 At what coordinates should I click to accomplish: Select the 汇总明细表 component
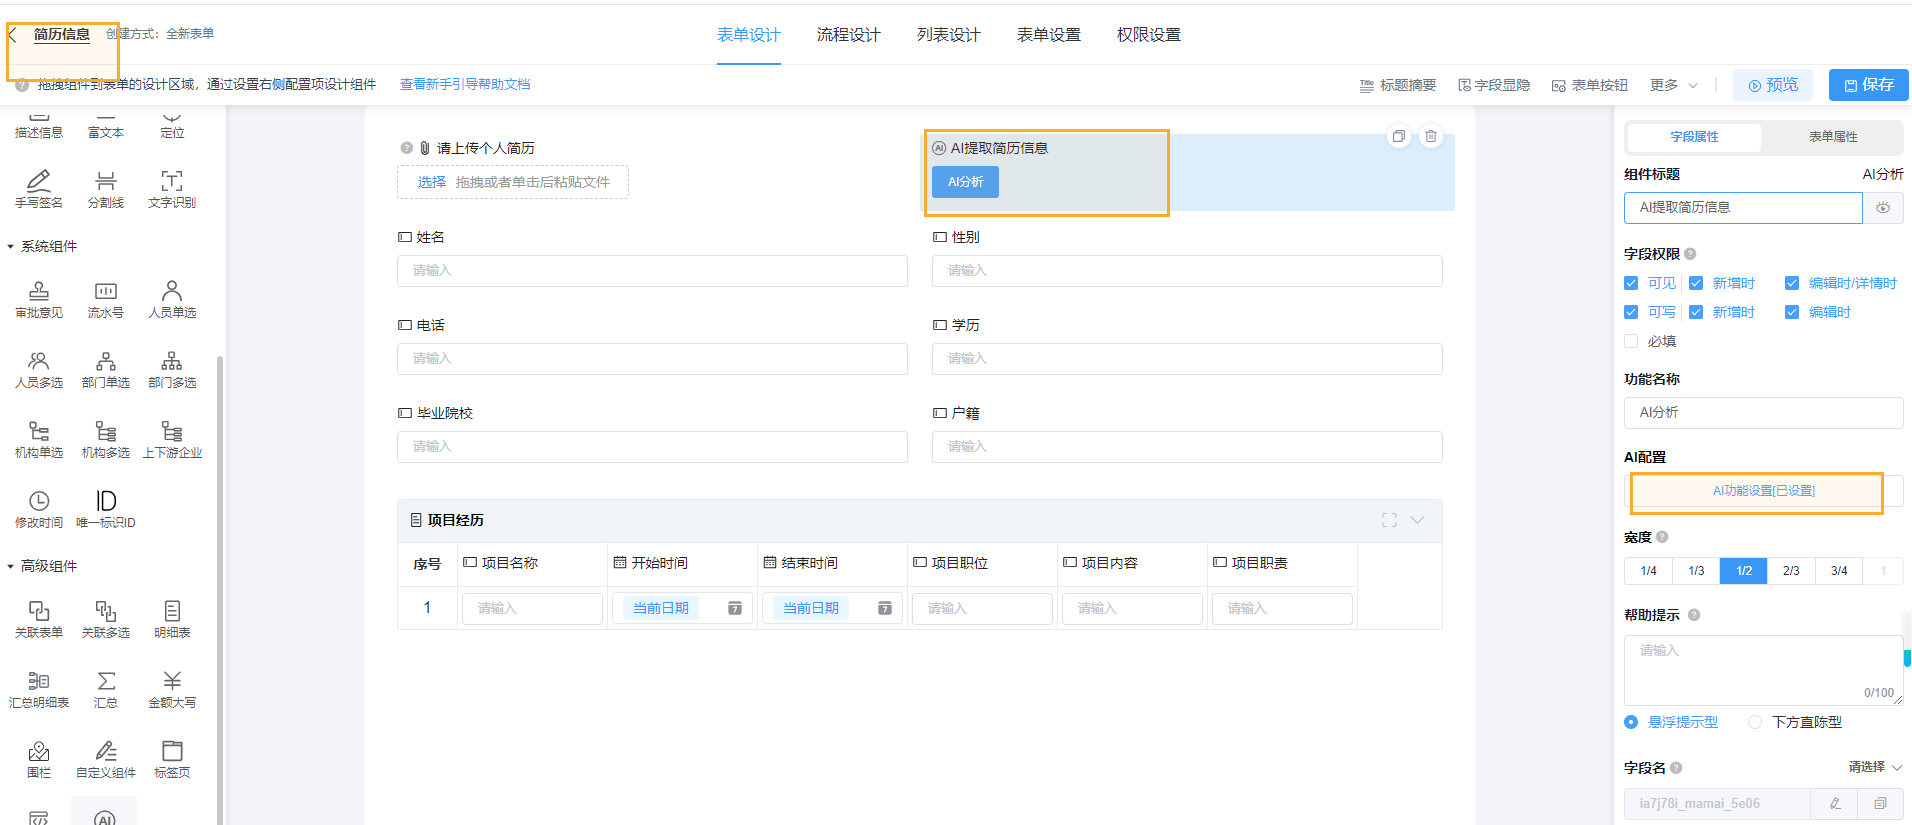(x=39, y=688)
